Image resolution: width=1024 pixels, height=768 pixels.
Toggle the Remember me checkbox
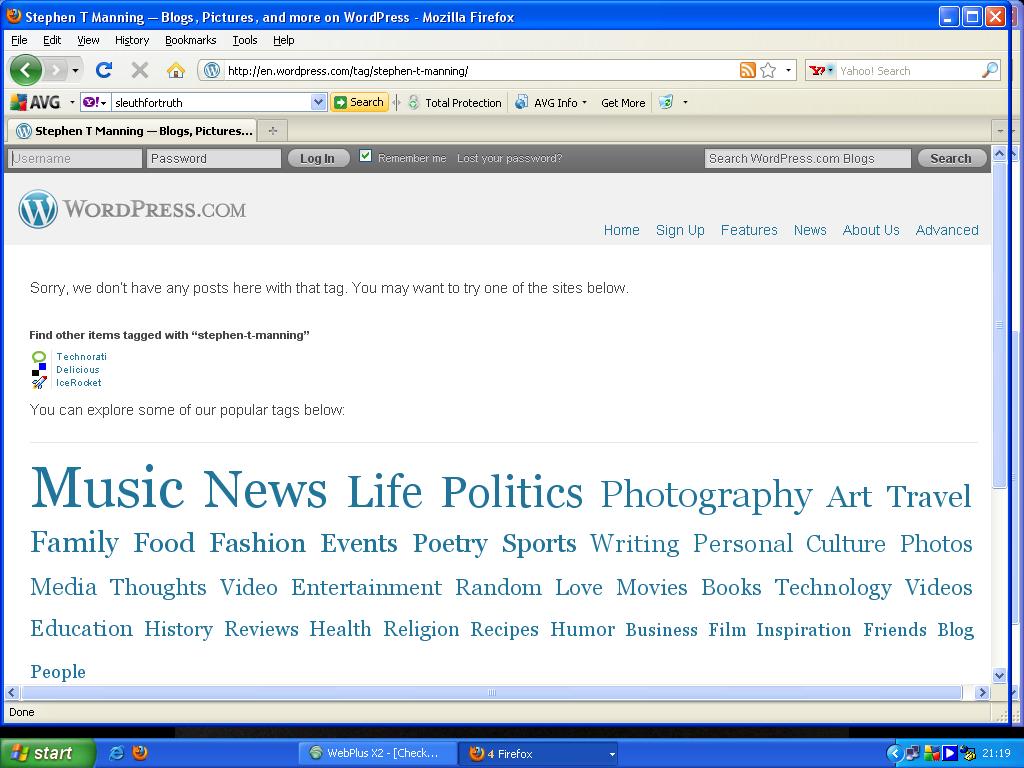click(366, 156)
